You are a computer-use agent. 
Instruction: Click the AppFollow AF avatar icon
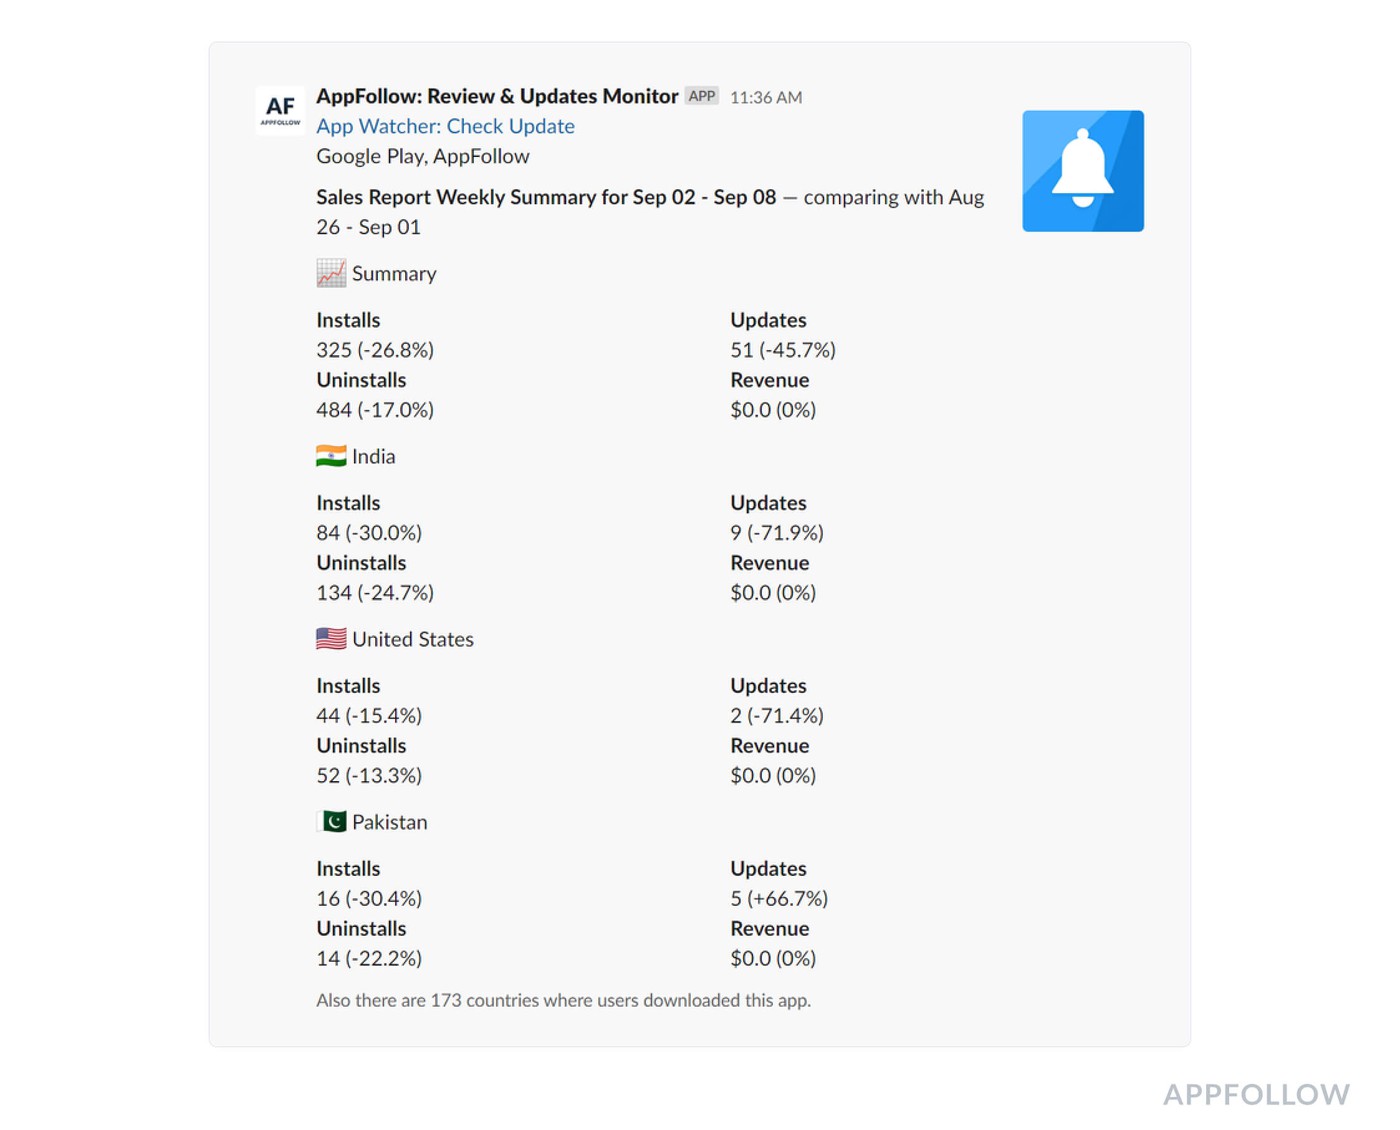[x=280, y=110]
